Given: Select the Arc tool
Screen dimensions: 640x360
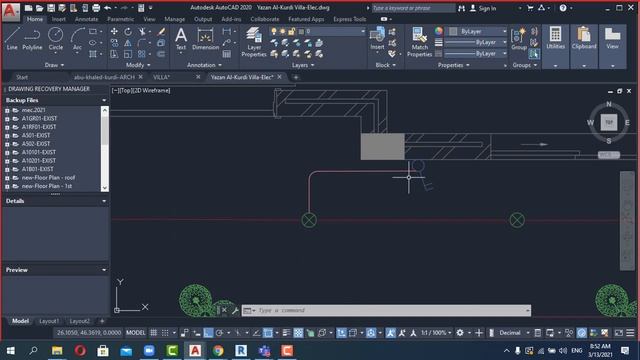Looking at the screenshot, I should tap(77, 39).
